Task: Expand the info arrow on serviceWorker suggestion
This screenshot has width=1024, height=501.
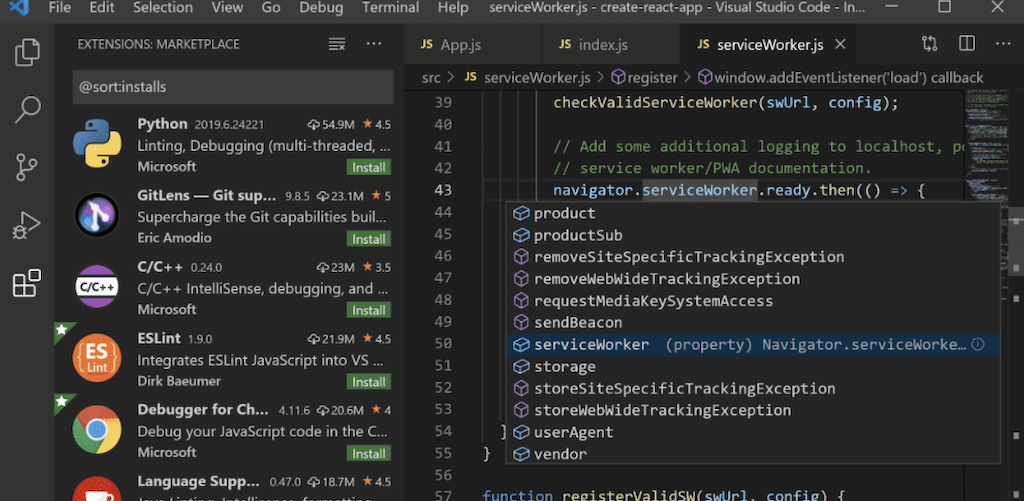Action: click(978, 345)
